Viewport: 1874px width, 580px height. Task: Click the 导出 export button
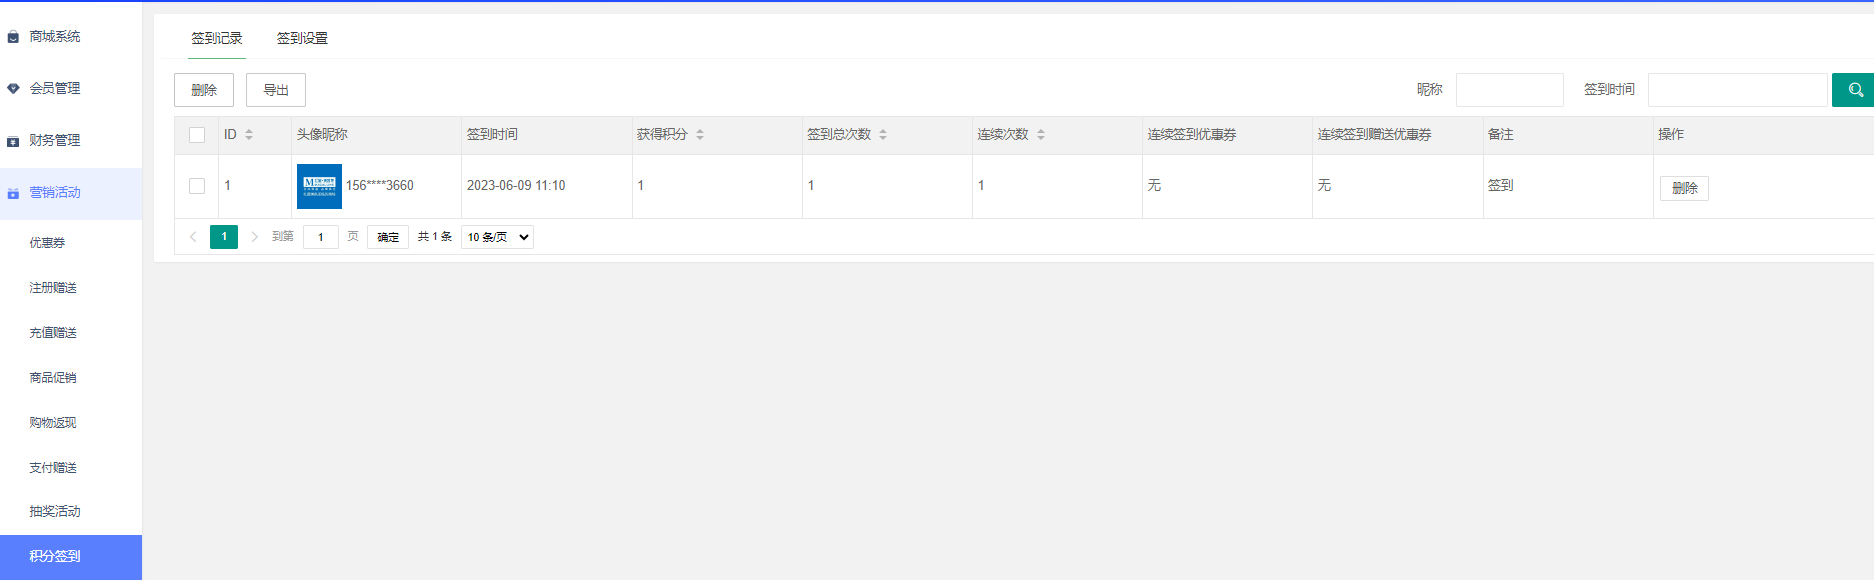[x=276, y=90]
